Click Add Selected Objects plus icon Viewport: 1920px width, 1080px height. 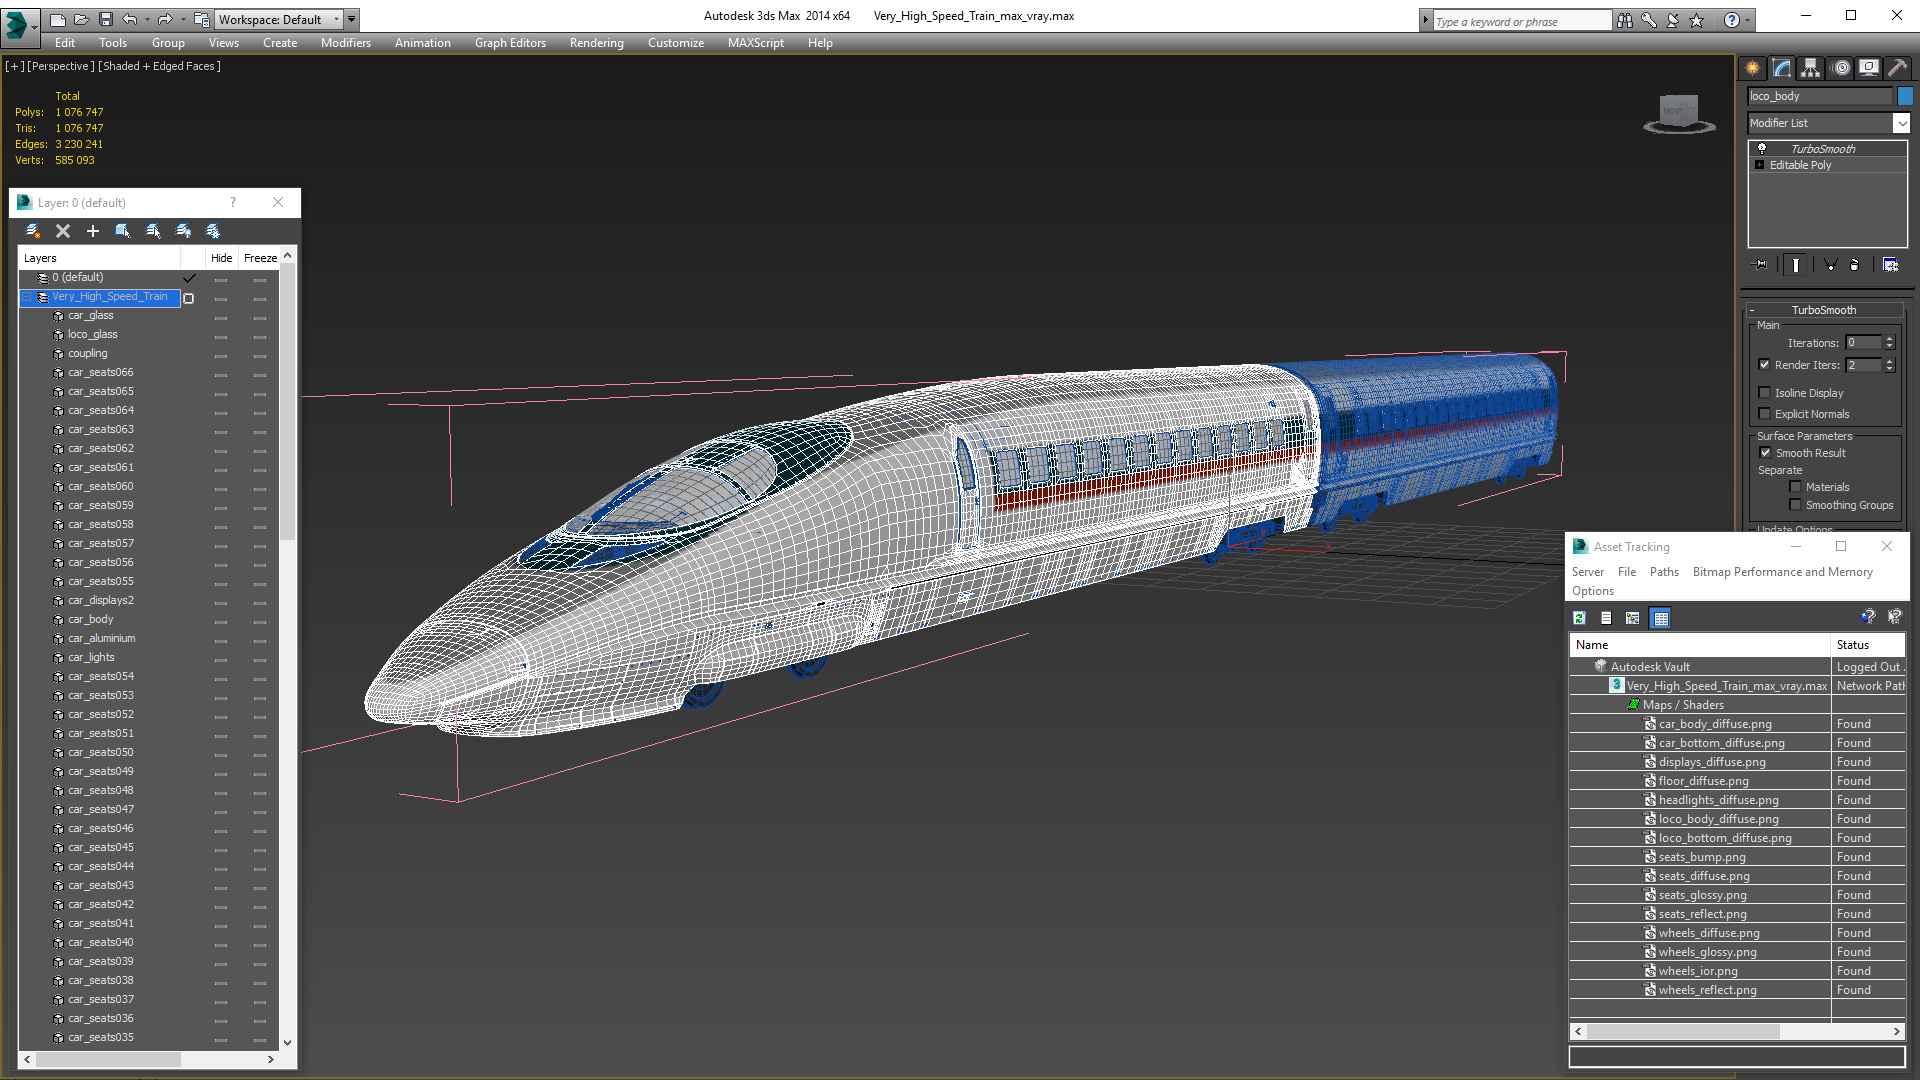tap(93, 231)
